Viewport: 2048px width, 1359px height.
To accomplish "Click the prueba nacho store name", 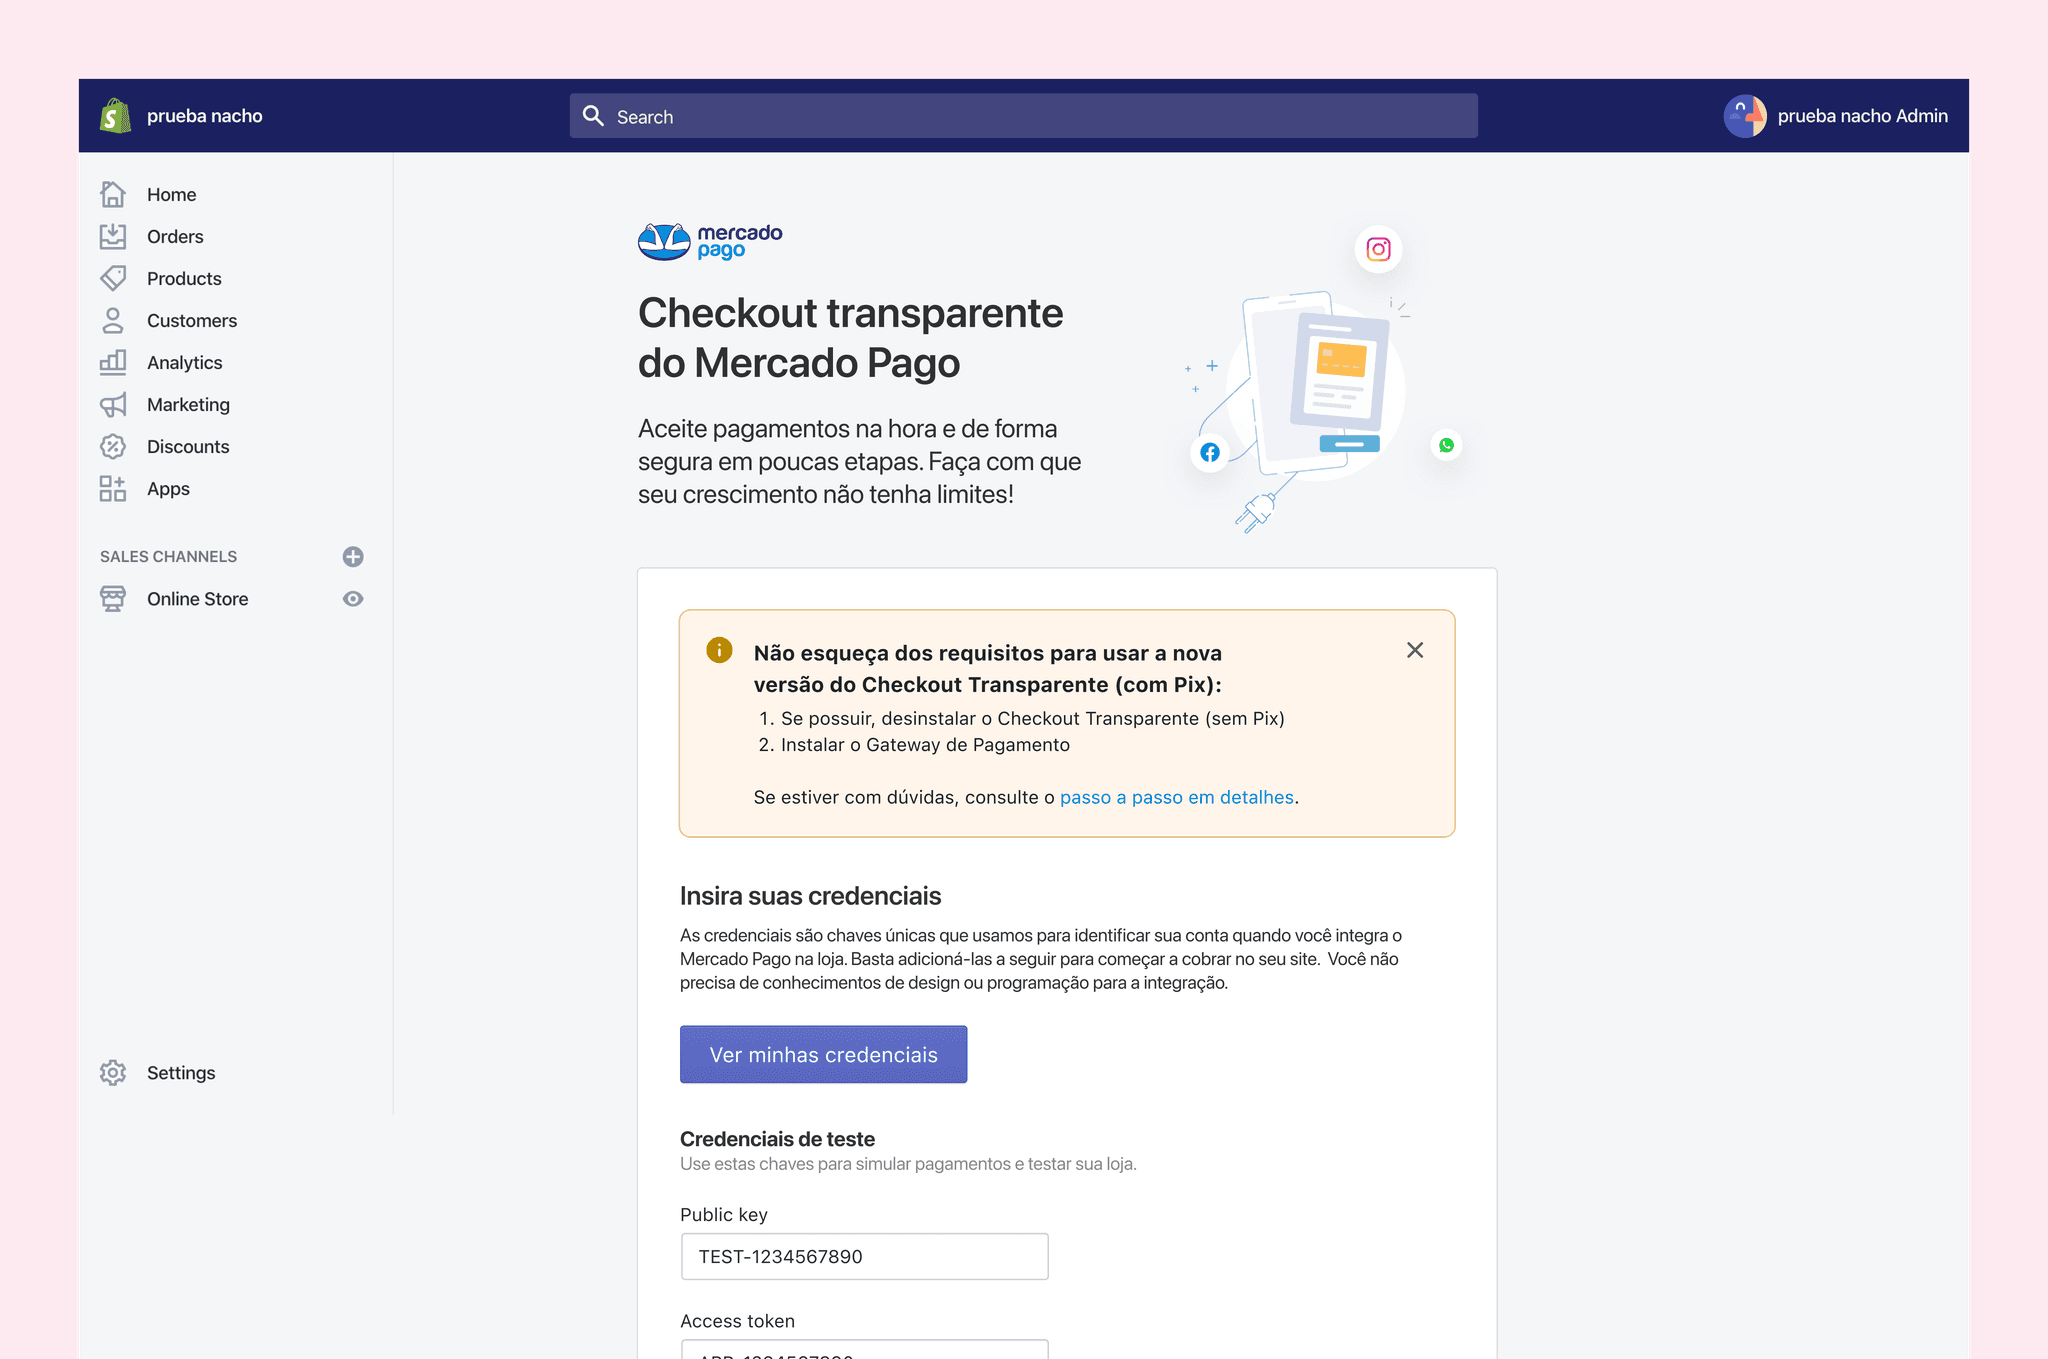I will (x=204, y=116).
